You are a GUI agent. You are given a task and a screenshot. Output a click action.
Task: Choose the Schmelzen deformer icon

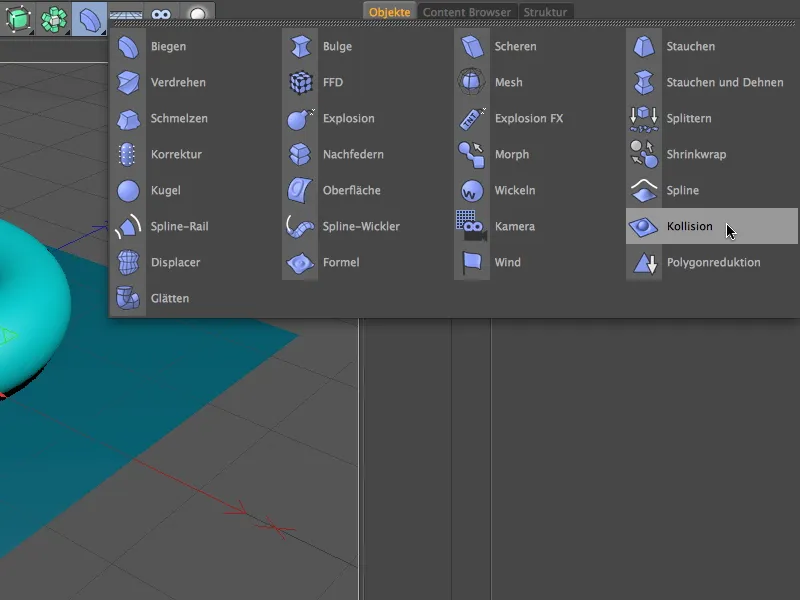pos(128,118)
